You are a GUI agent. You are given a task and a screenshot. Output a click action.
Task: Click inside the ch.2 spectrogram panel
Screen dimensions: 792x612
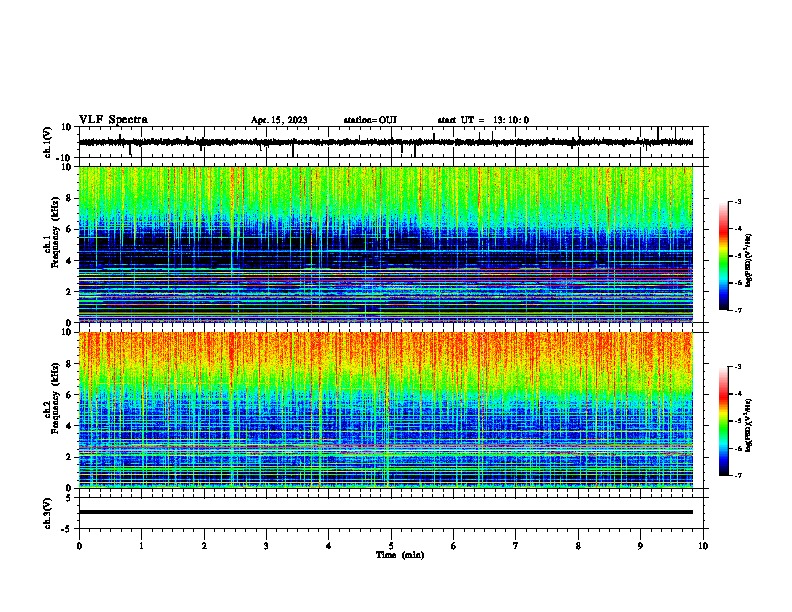(385, 410)
